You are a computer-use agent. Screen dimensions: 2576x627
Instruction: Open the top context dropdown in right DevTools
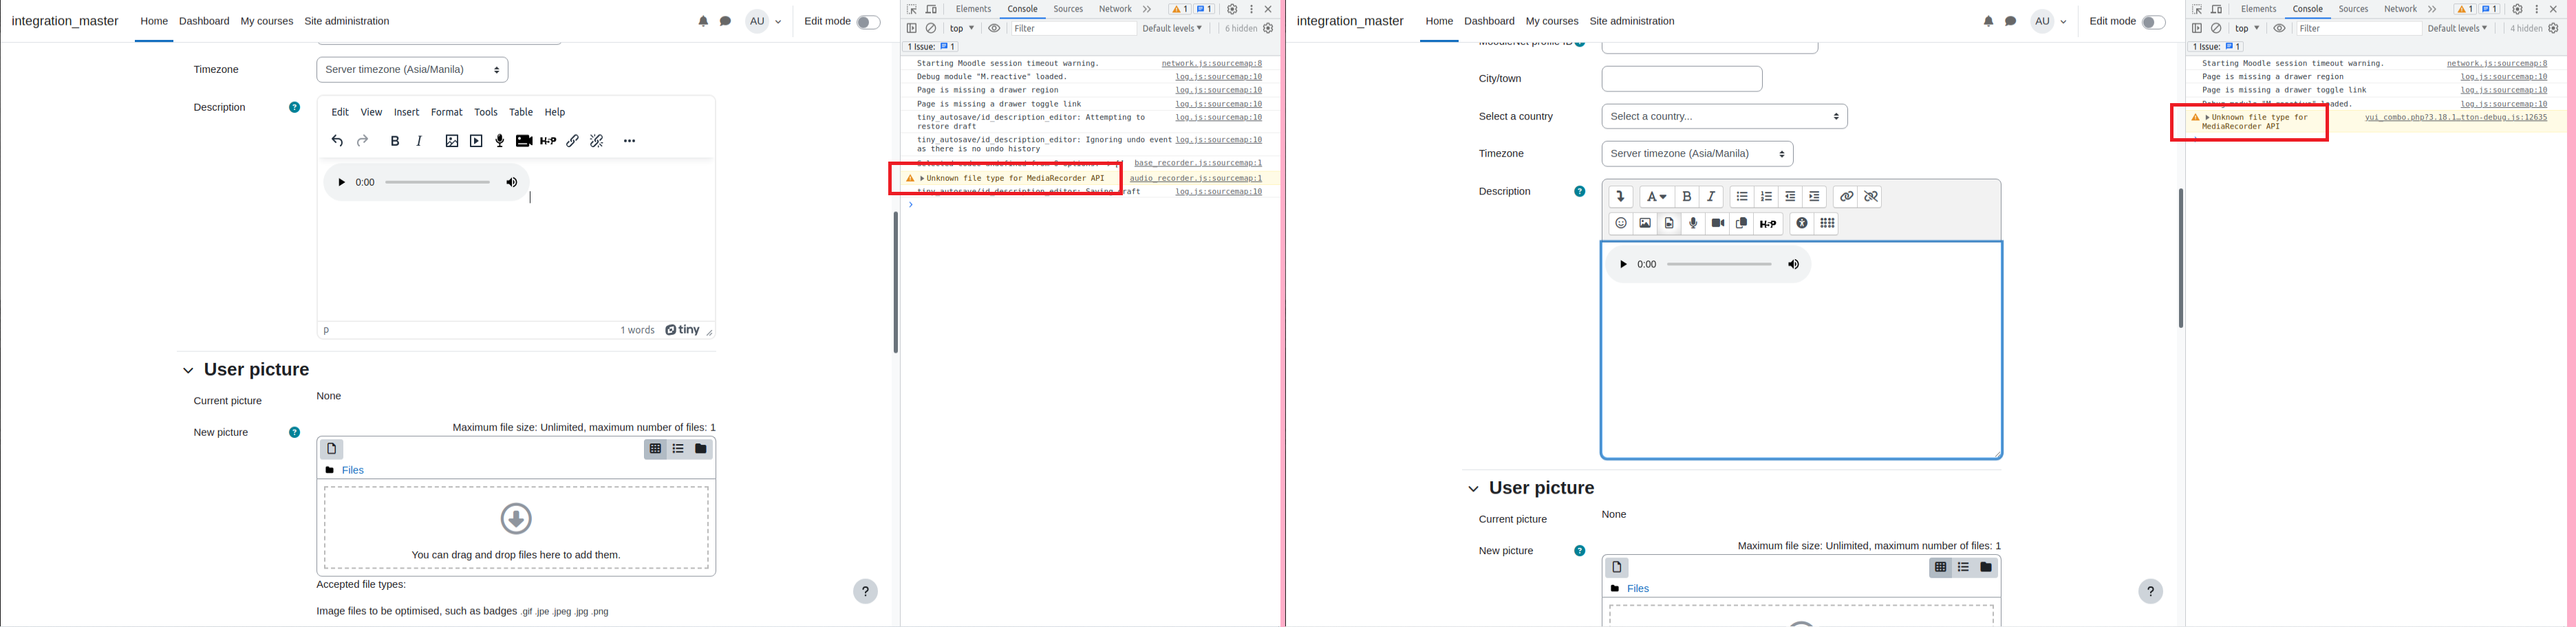click(x=2246, y=29)
